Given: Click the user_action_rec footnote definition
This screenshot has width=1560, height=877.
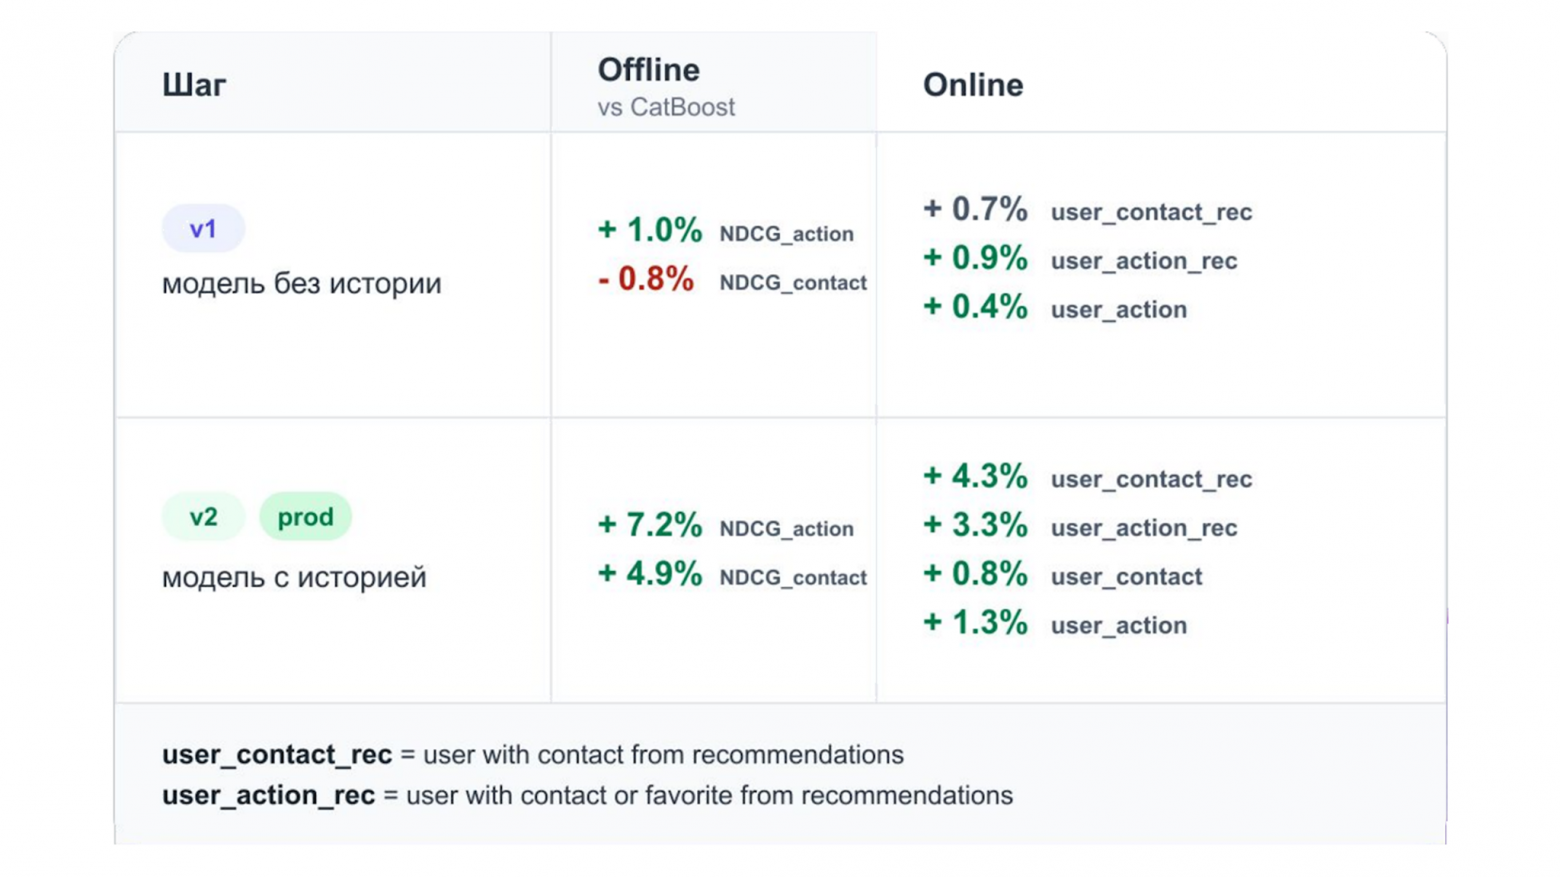Looking at the screenshot, I should pos(587,796).
